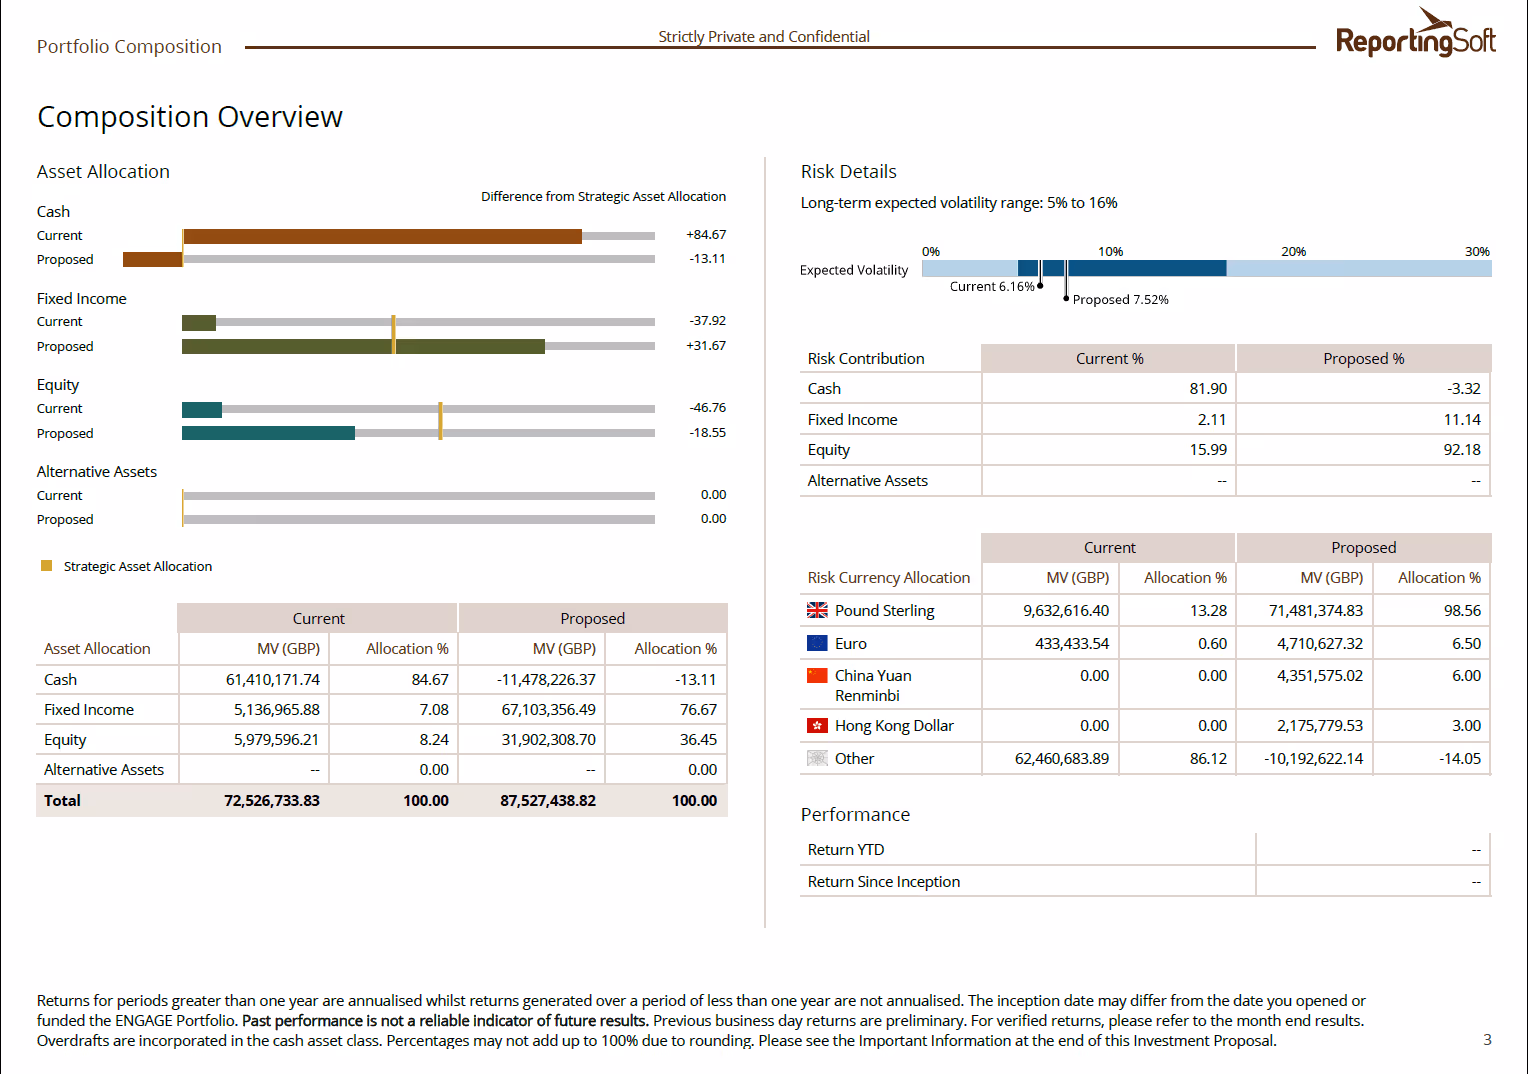Click the Strategic Asset Allocation legend swatch
The image size is (1528, 1074).
coord(46,566)
